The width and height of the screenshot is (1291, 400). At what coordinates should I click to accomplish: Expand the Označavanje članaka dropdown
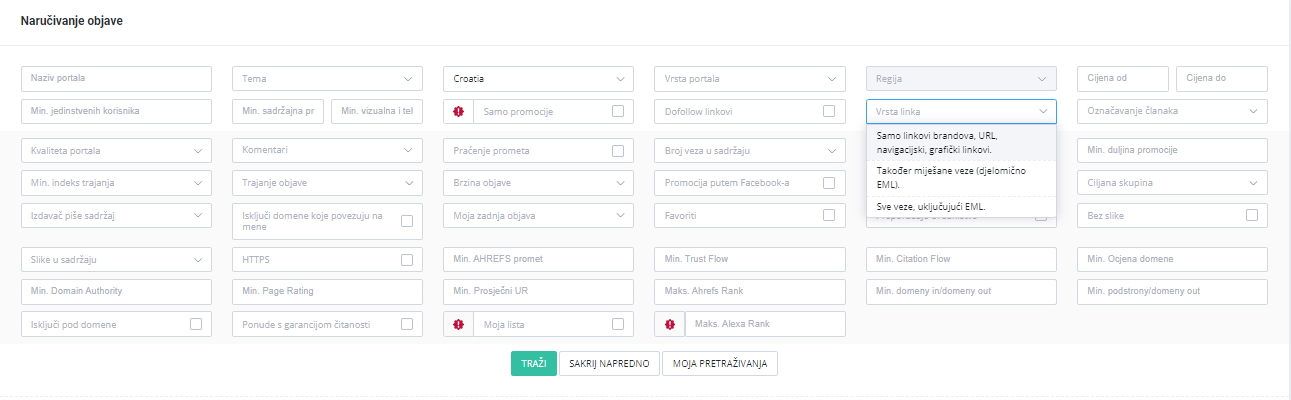(x=1172, y=111)
